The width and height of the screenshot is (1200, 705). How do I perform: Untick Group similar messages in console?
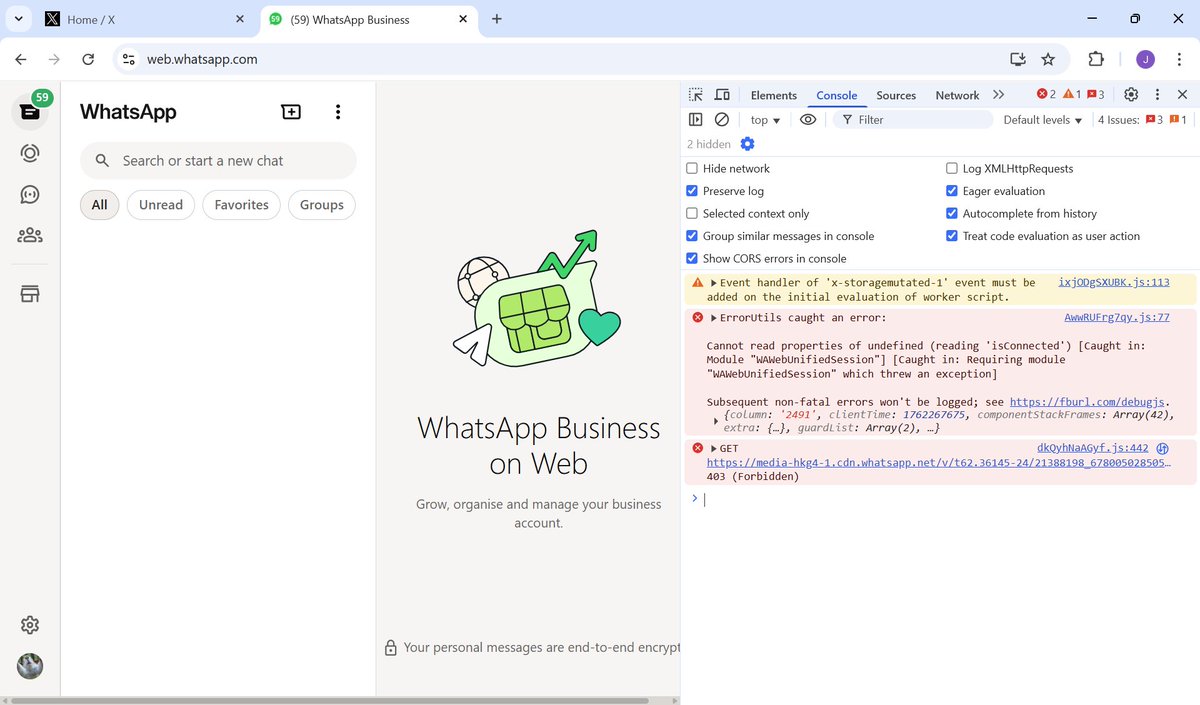point(692,236)
